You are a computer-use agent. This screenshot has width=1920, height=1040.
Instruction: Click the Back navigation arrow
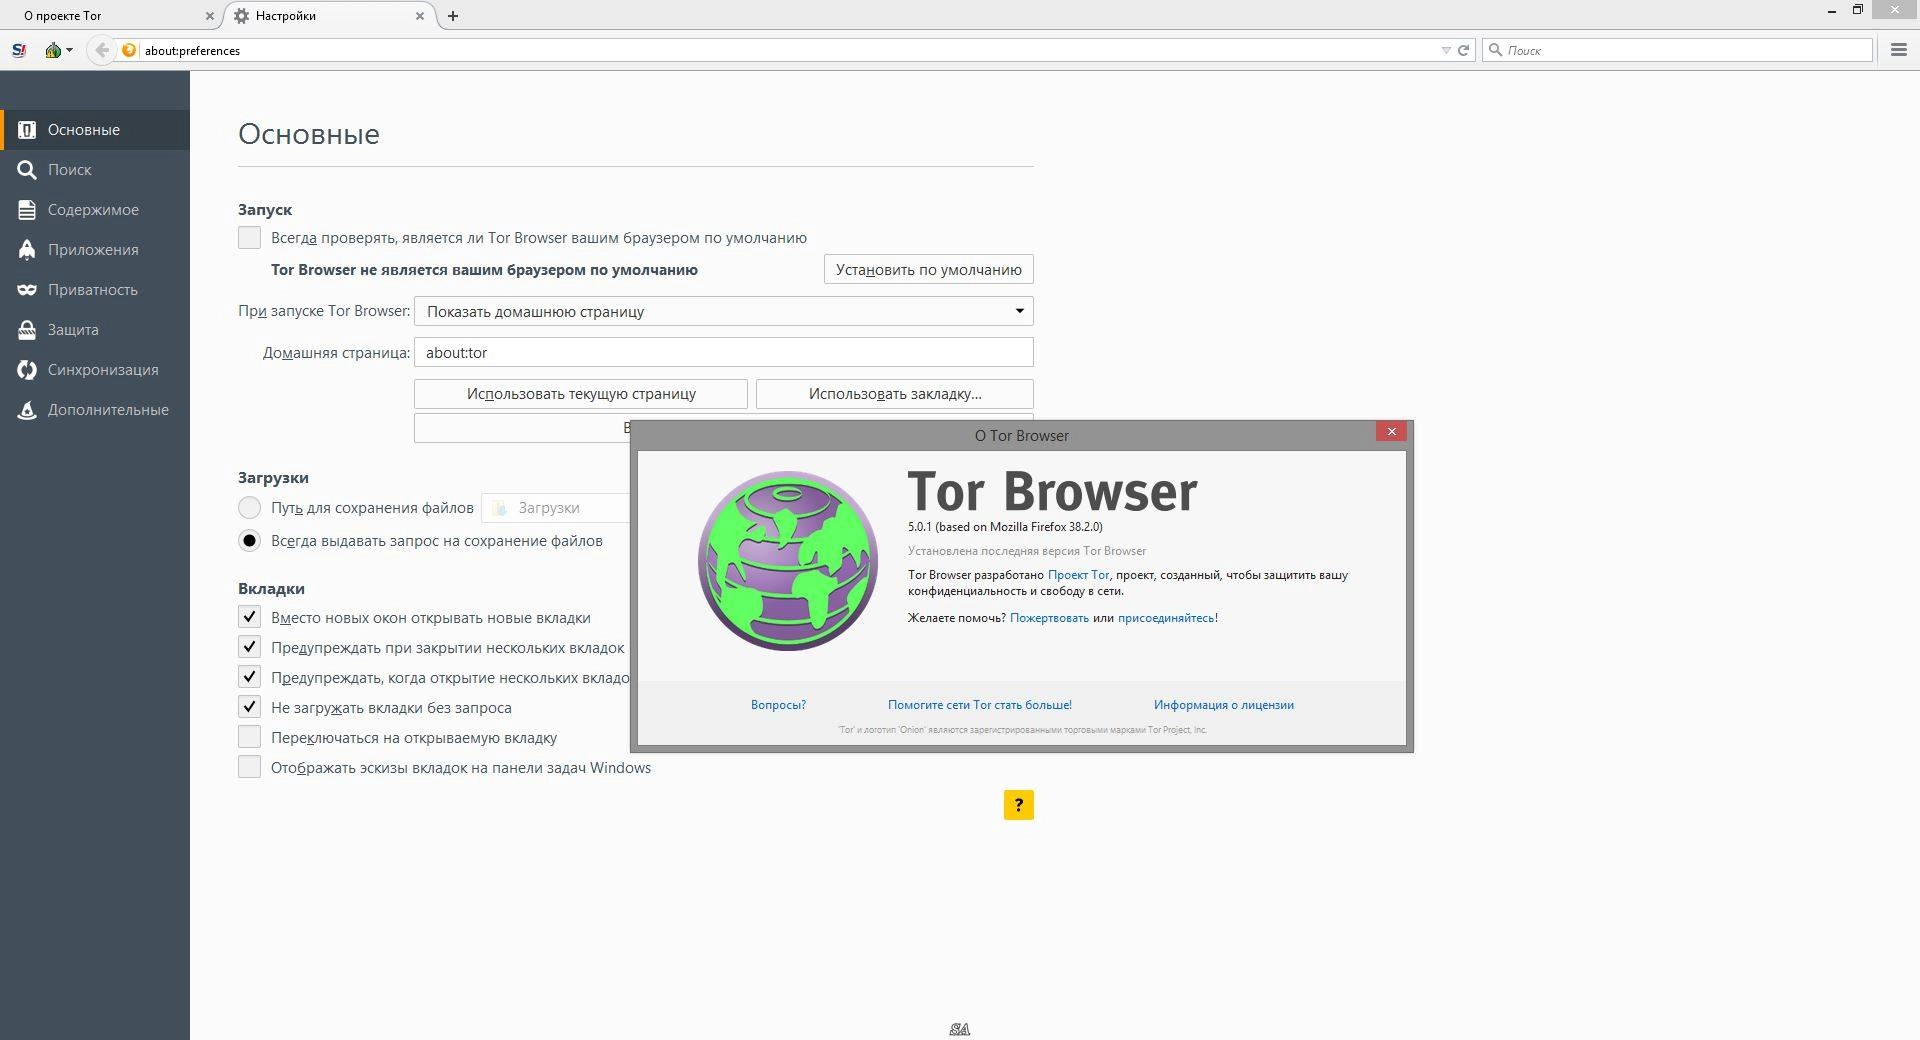click(101, 50)
